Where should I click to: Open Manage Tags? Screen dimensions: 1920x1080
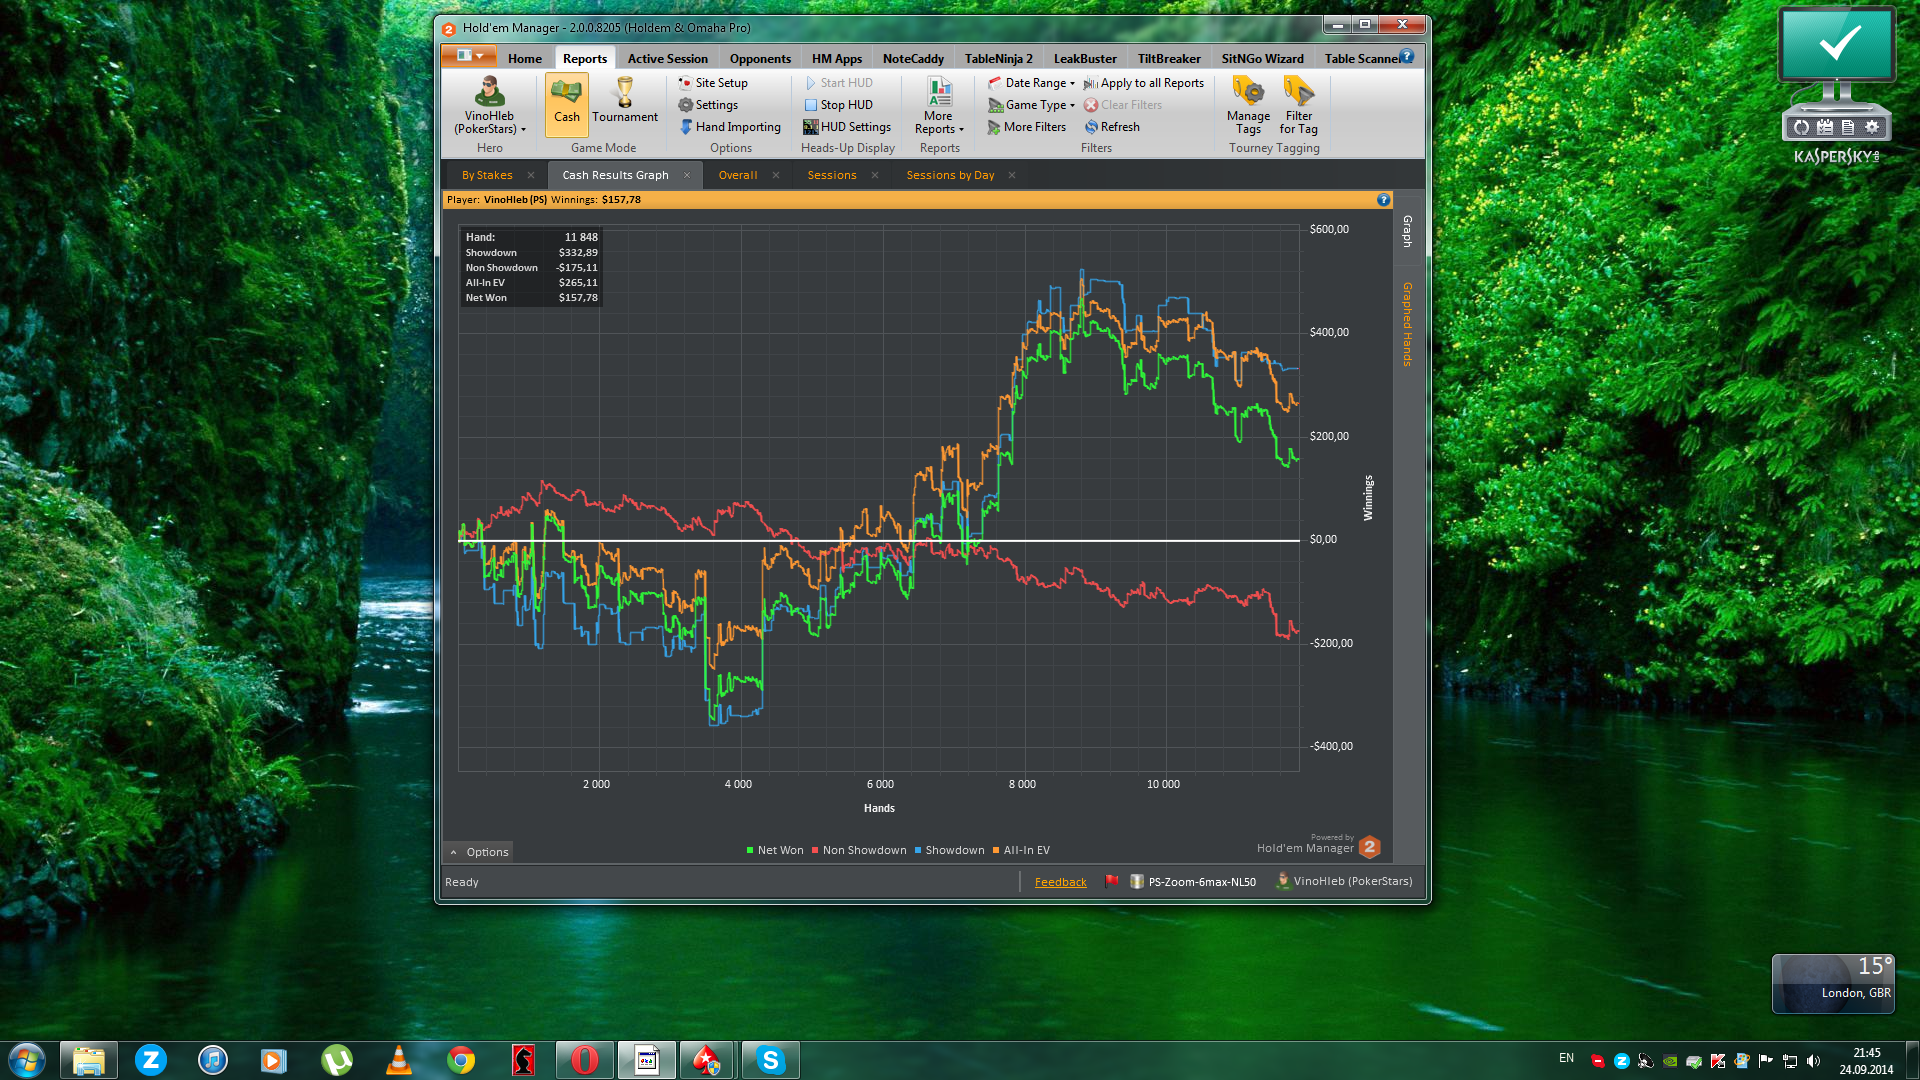1248,106
